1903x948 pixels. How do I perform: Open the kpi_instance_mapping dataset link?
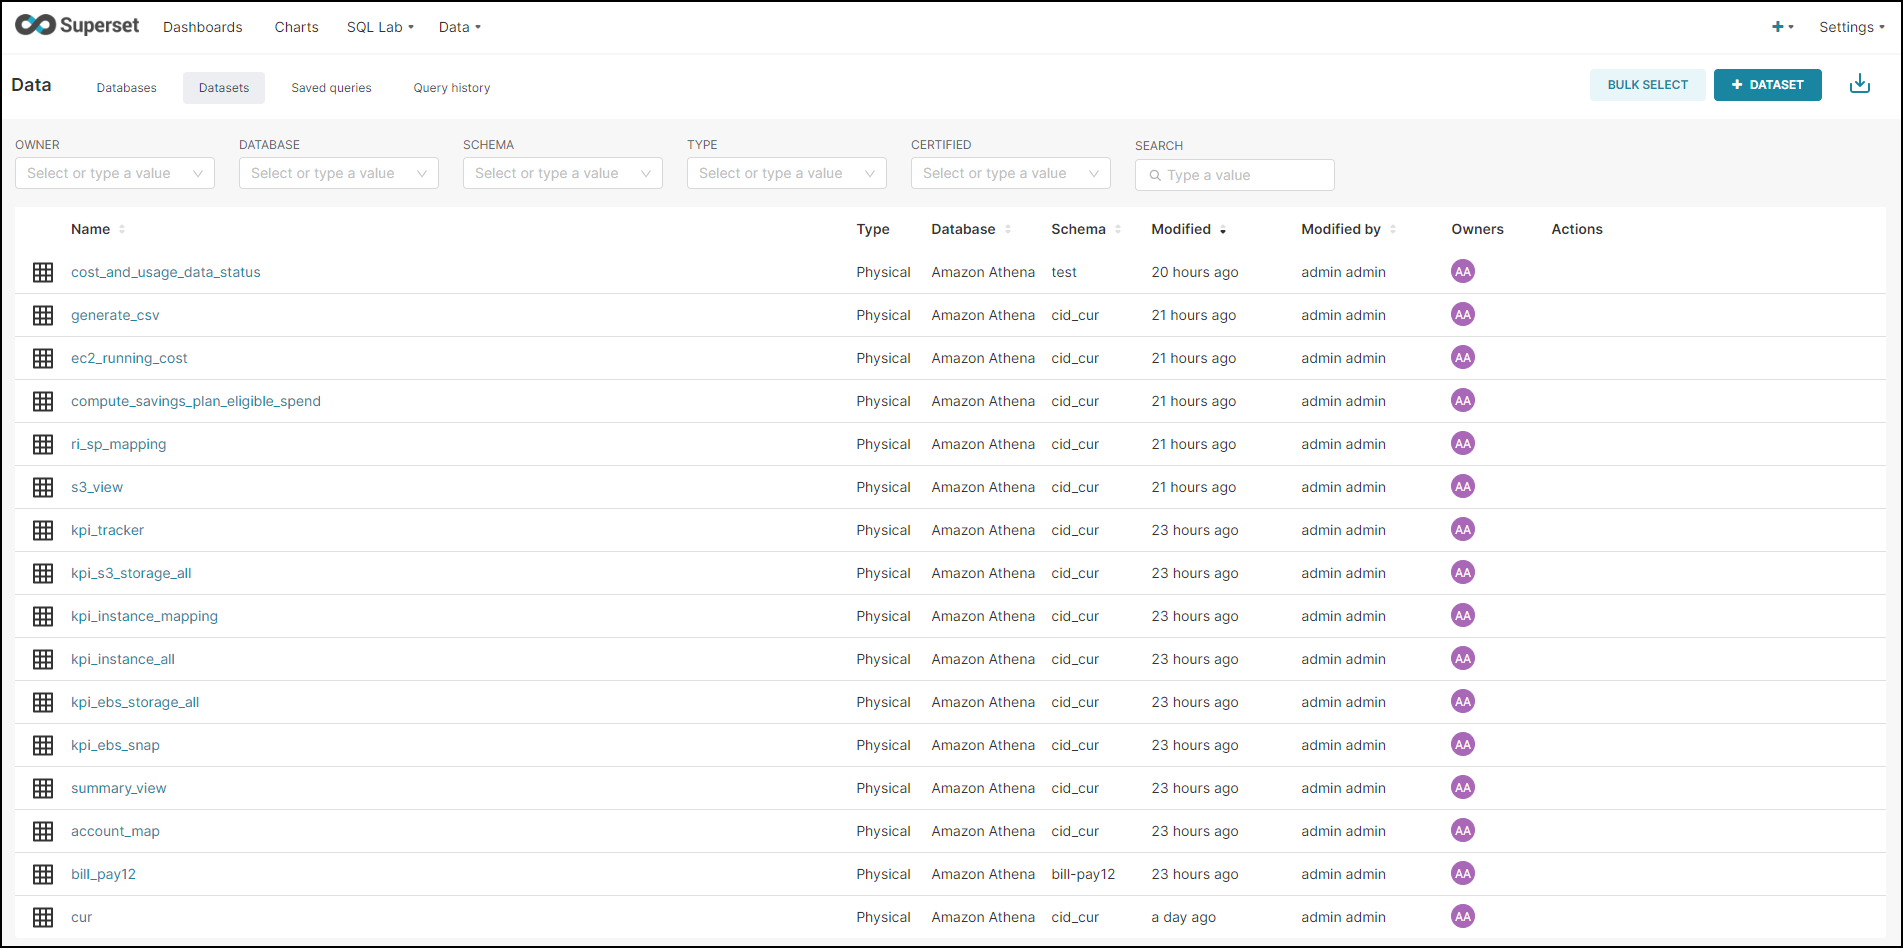coord(144,616)
